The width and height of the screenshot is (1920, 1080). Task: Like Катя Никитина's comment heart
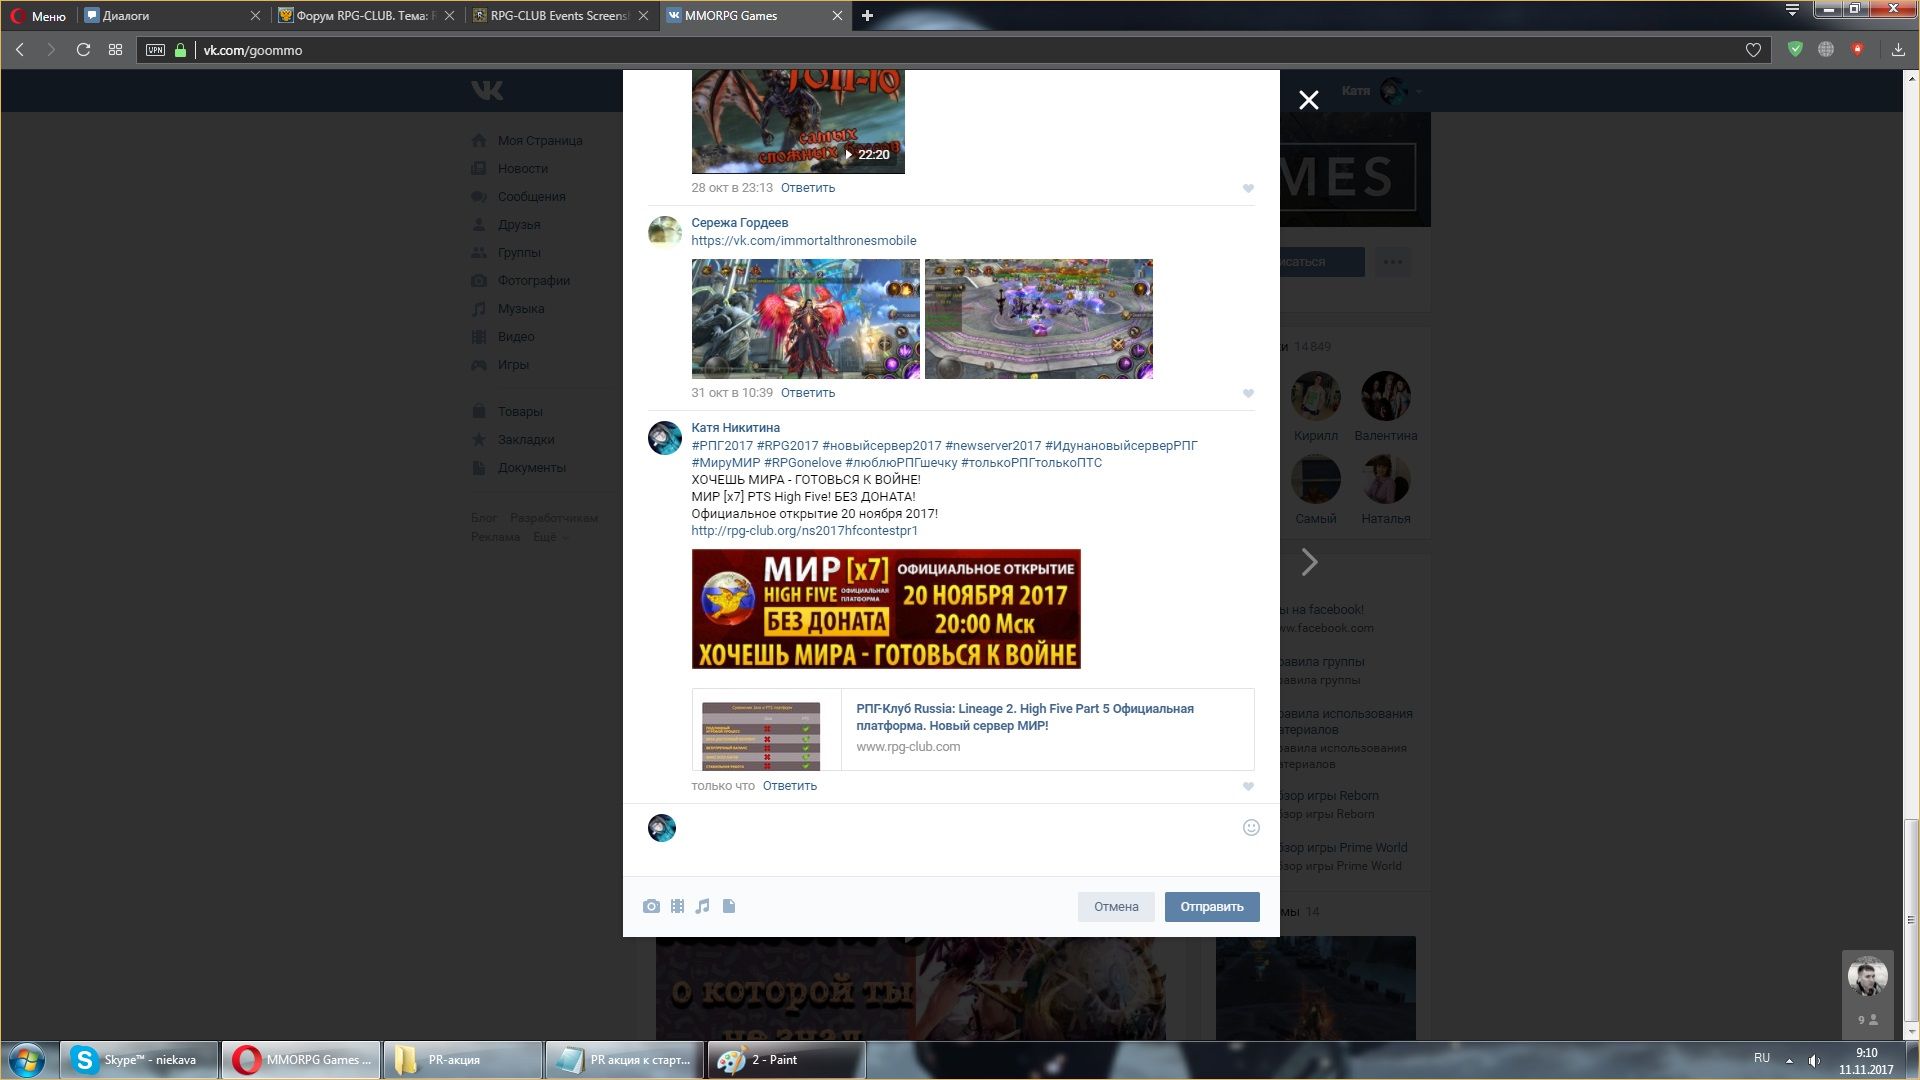(1248, 786)
